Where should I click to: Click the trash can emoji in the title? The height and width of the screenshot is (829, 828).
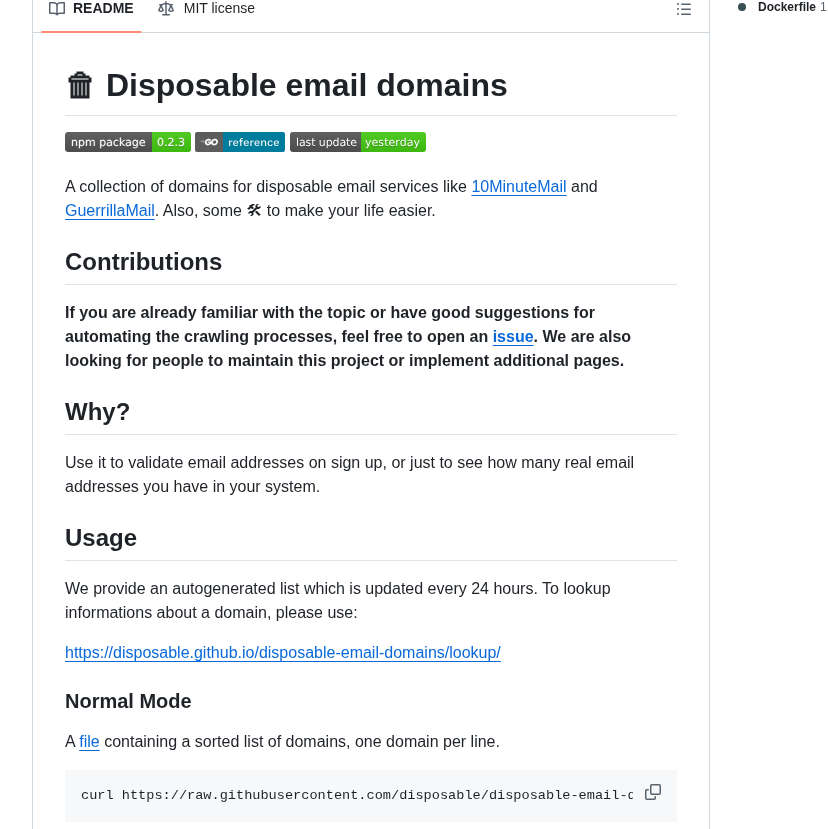80,86
